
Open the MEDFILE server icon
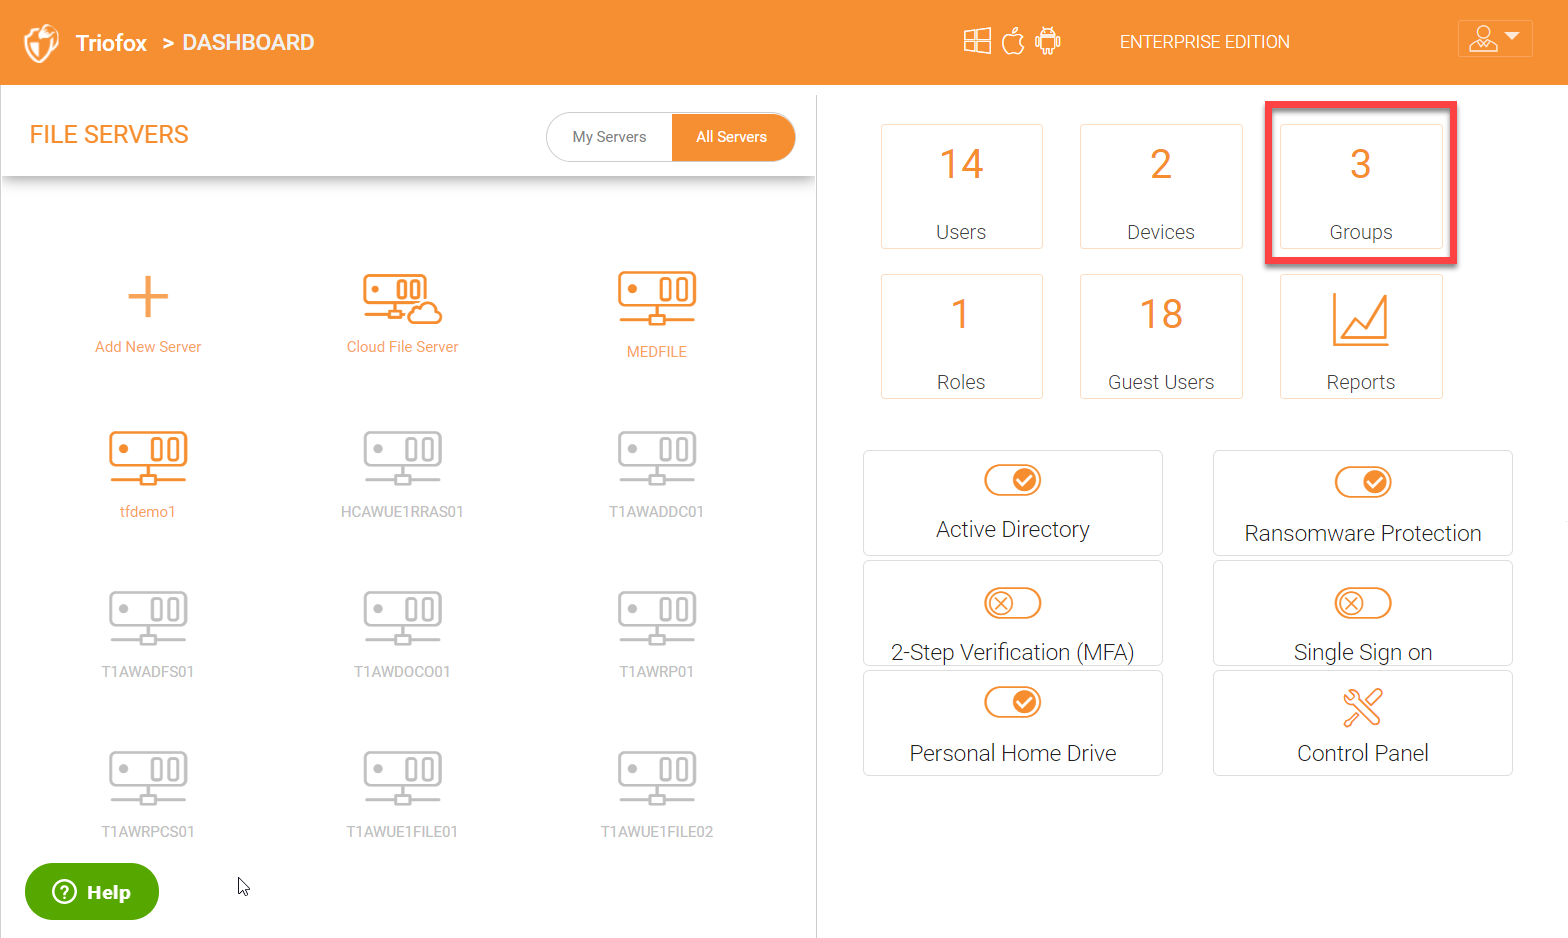657,298
